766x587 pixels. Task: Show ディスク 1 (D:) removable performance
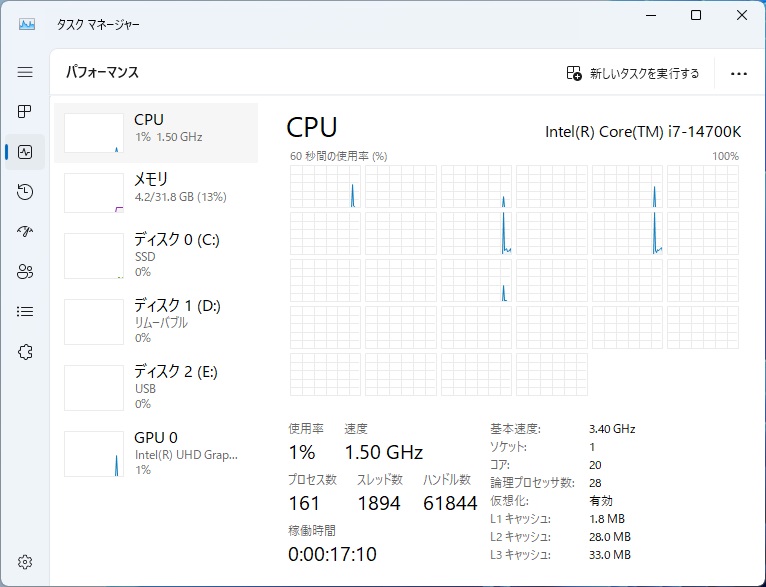pos(155,322)
